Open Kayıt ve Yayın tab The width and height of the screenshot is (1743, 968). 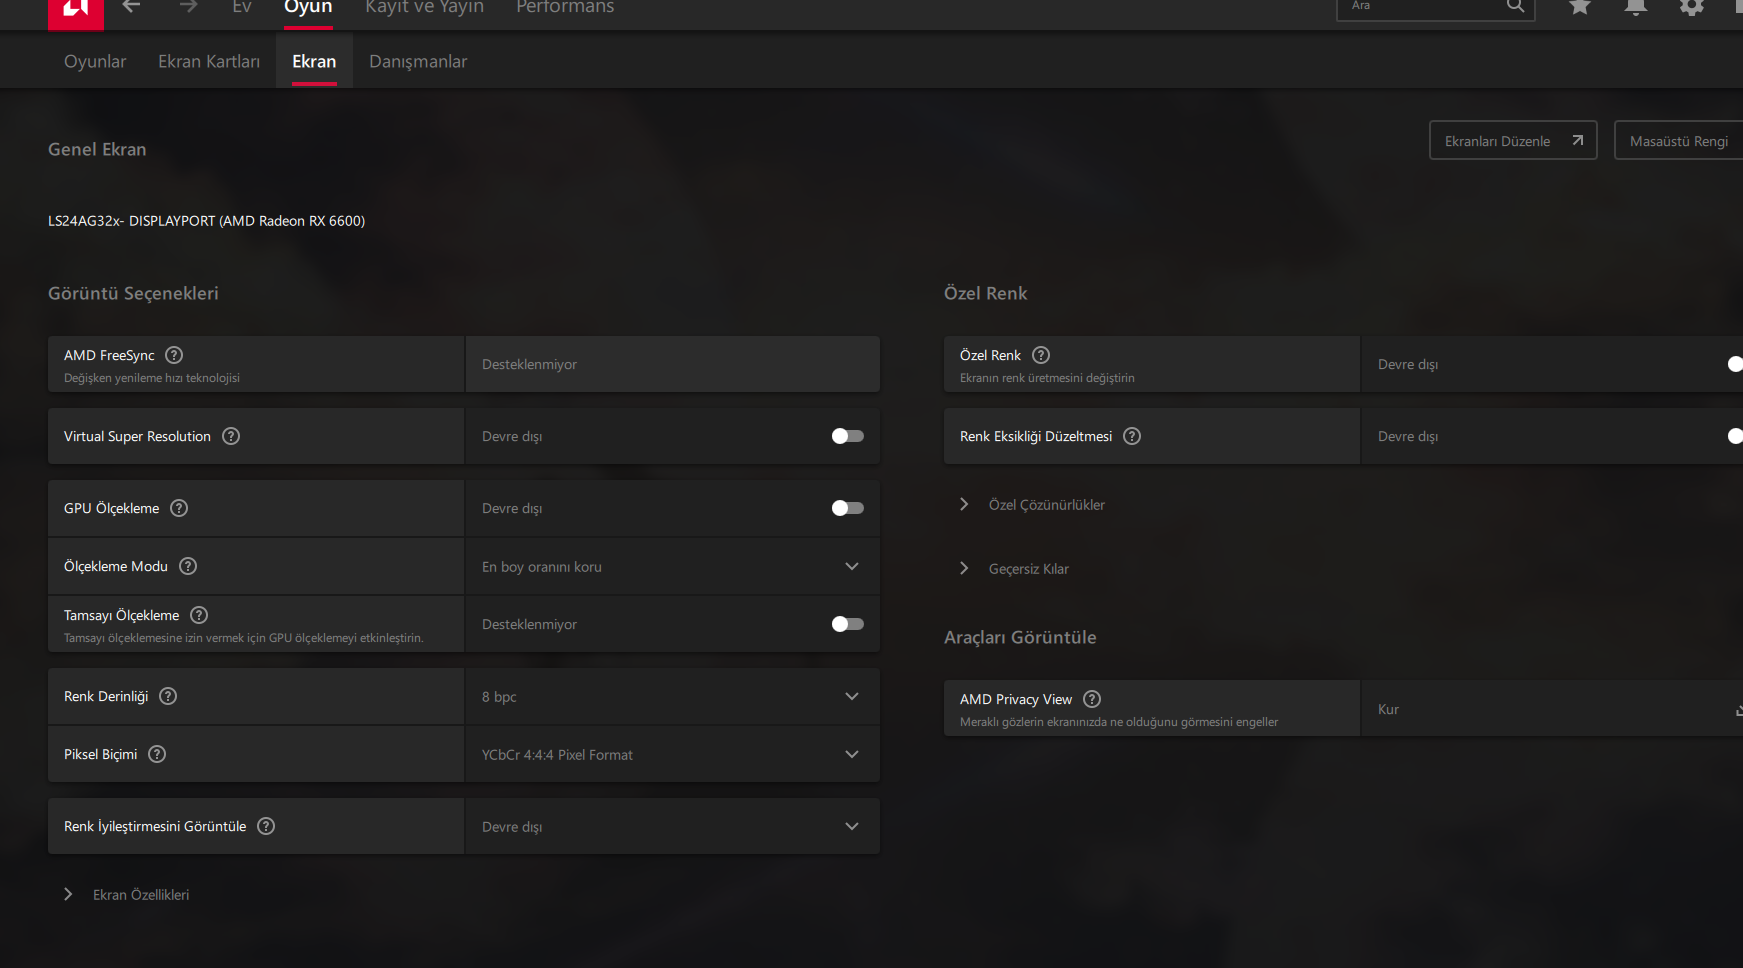click(x=425, y=8)
